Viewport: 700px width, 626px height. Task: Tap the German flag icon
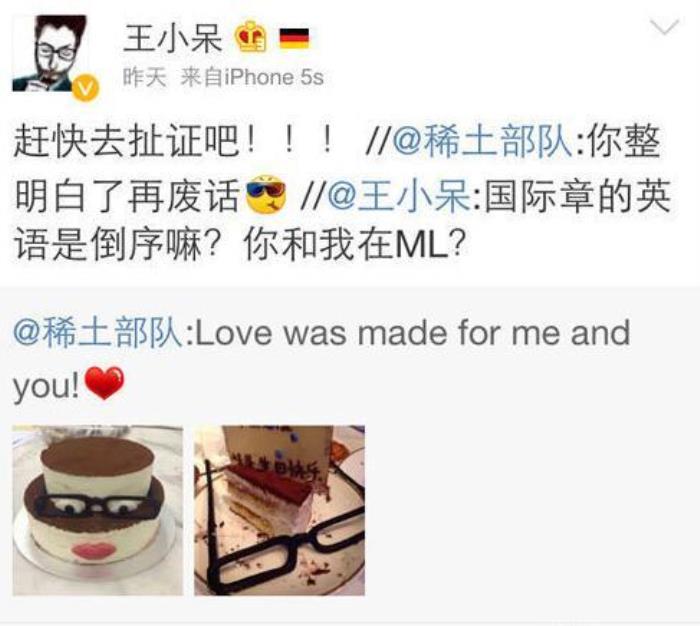[x=294, y=38]
